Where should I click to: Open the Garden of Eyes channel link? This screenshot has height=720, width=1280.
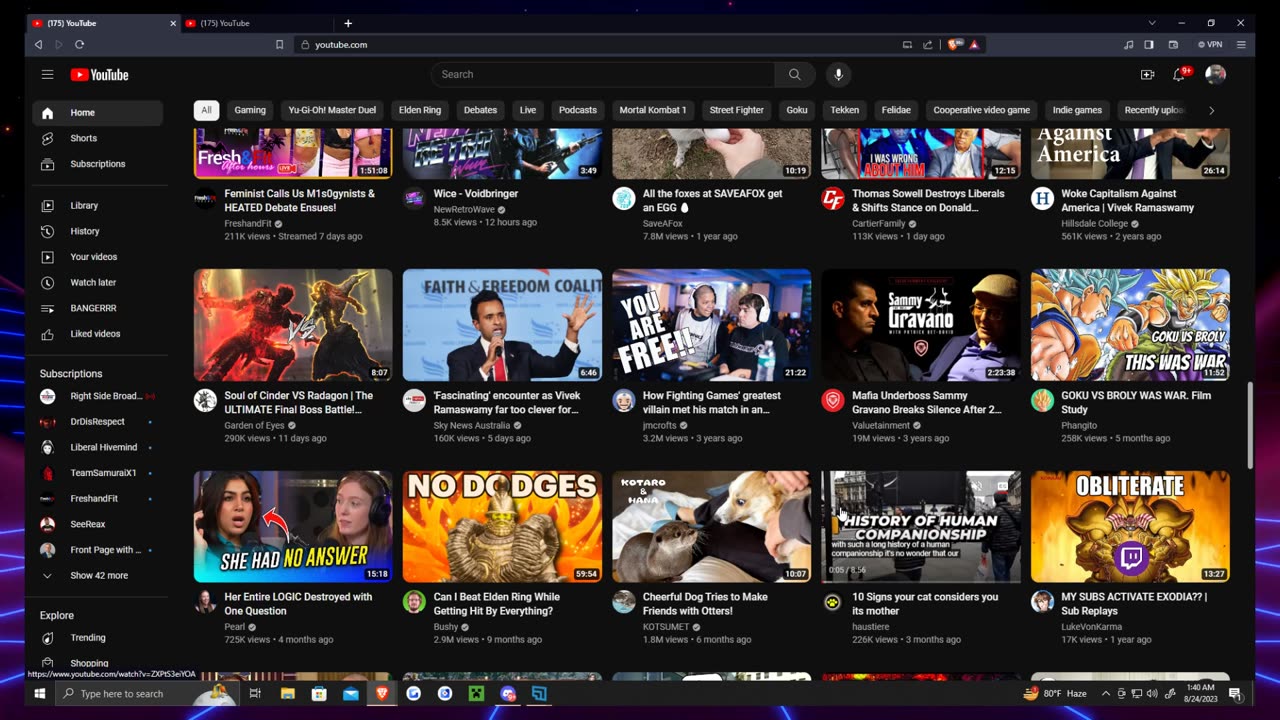tap(255, 426)
